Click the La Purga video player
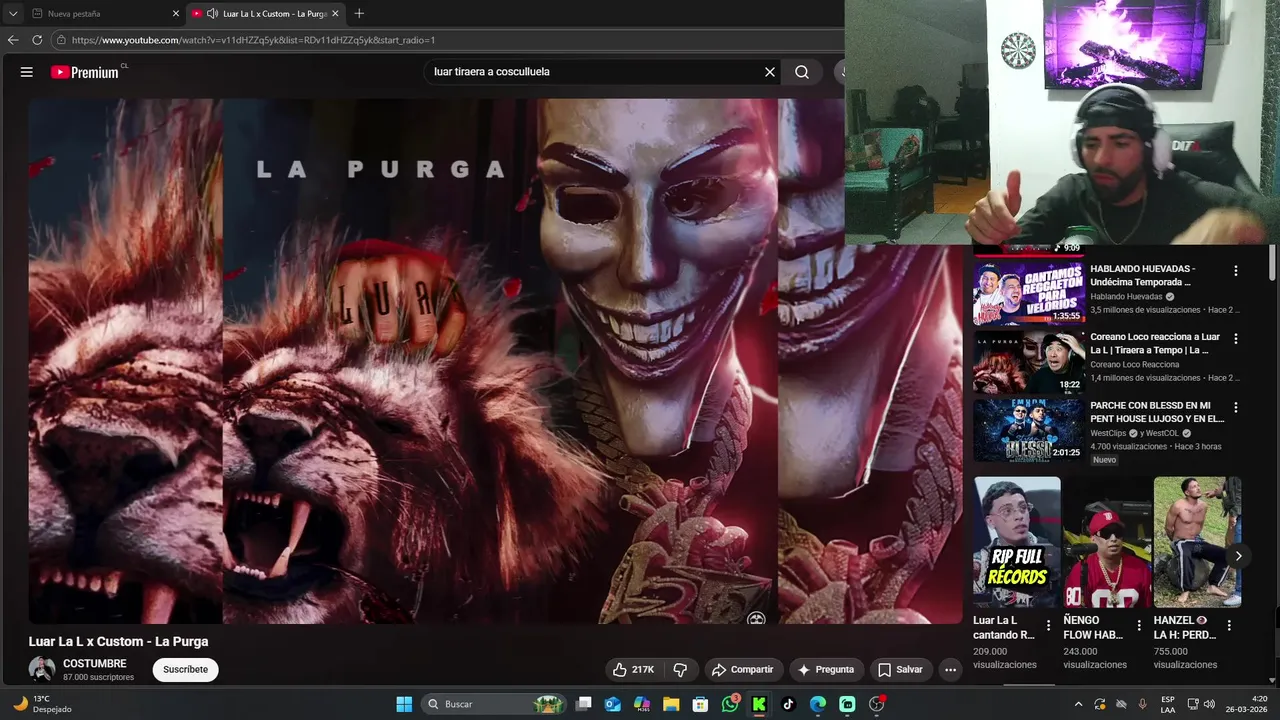Image resolution: width=1280 pixels, height=720 pixels. click(x=495, y=361)
